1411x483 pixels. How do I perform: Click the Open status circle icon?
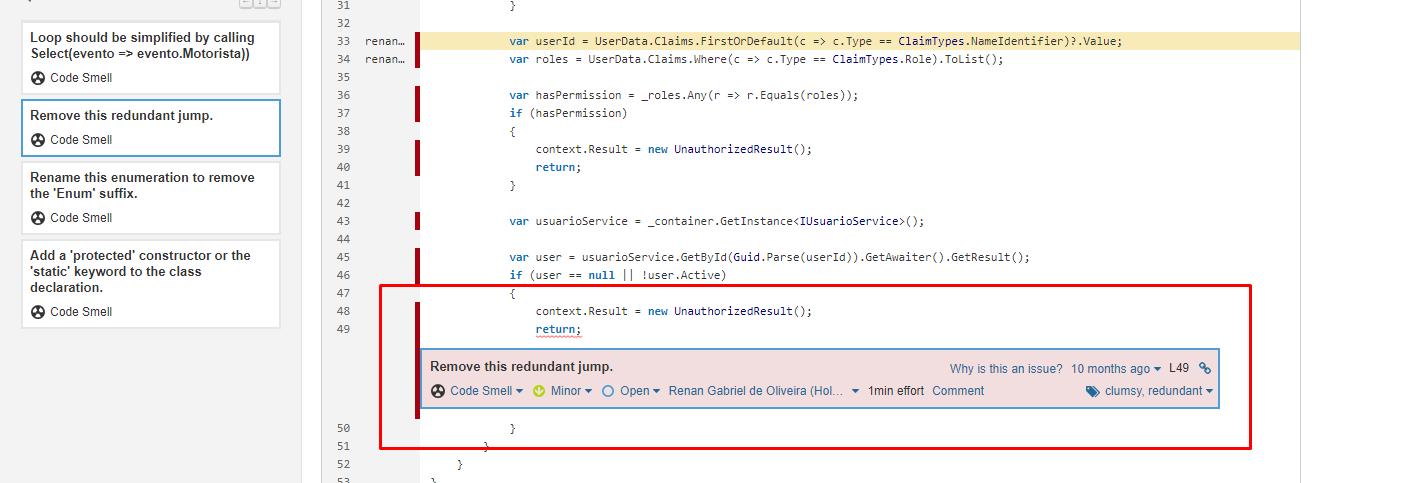608,391
